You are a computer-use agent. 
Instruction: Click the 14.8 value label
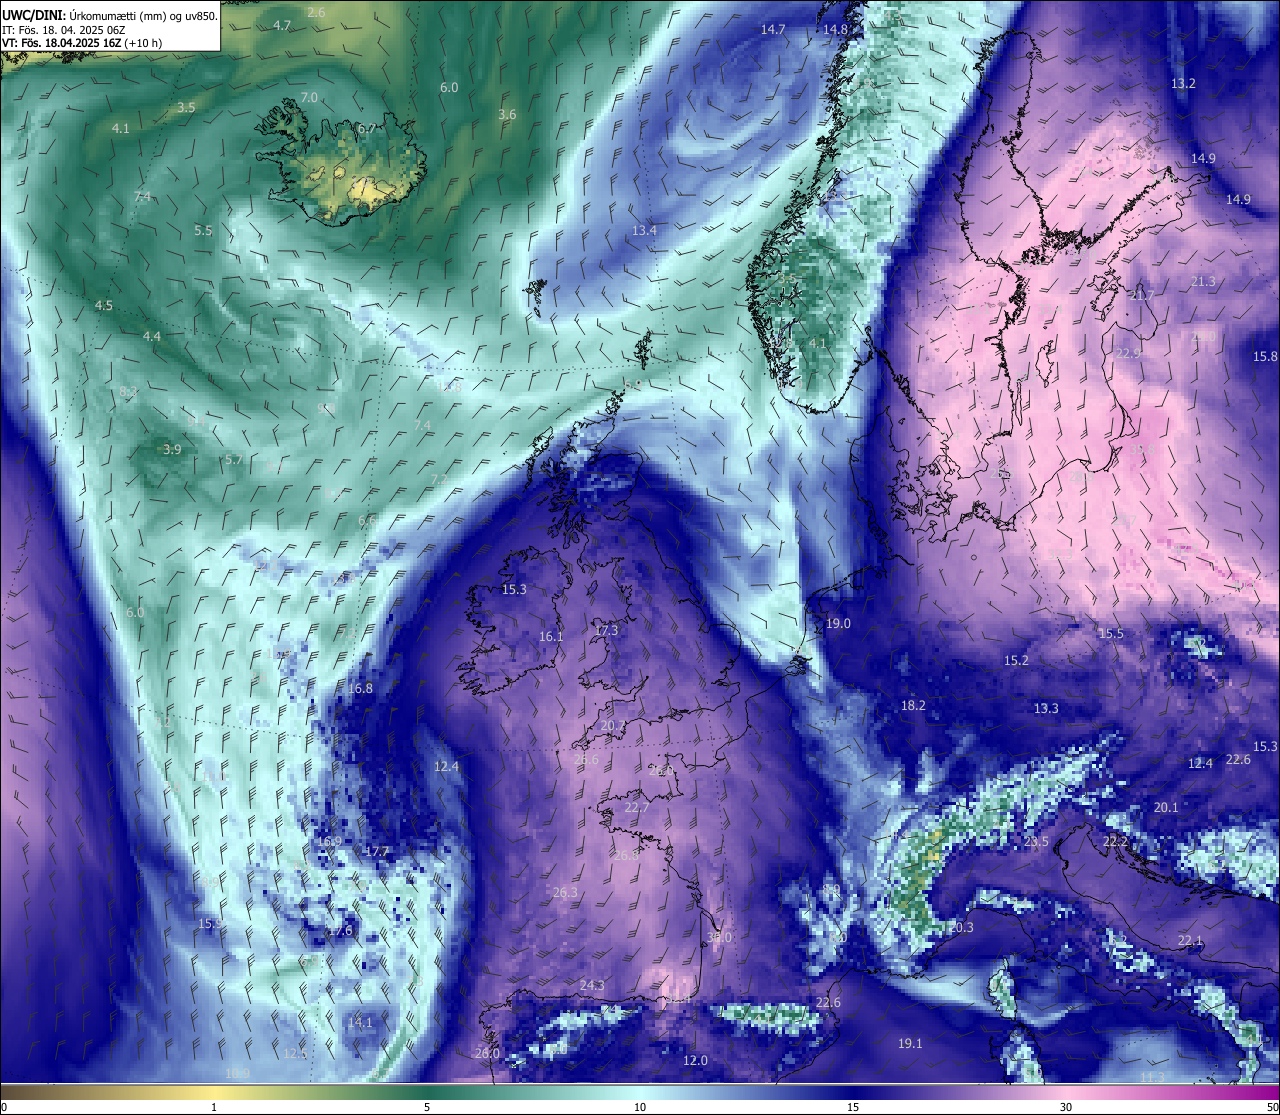pos(835,29)
